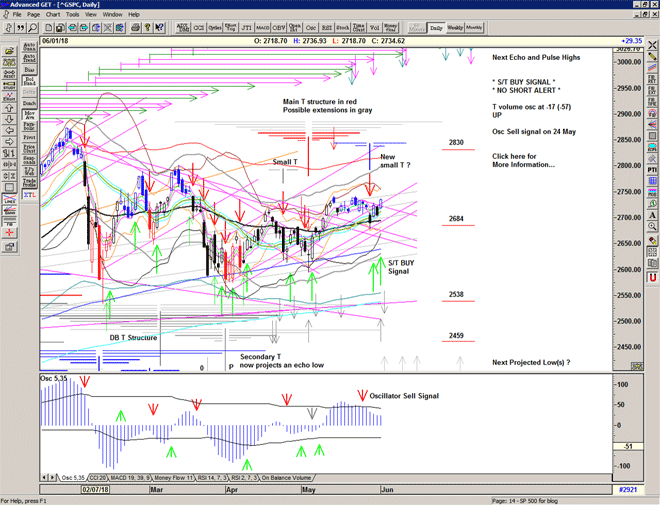Click the Mov Avg study button
660x505 pixels.
(x=29, y=115)
